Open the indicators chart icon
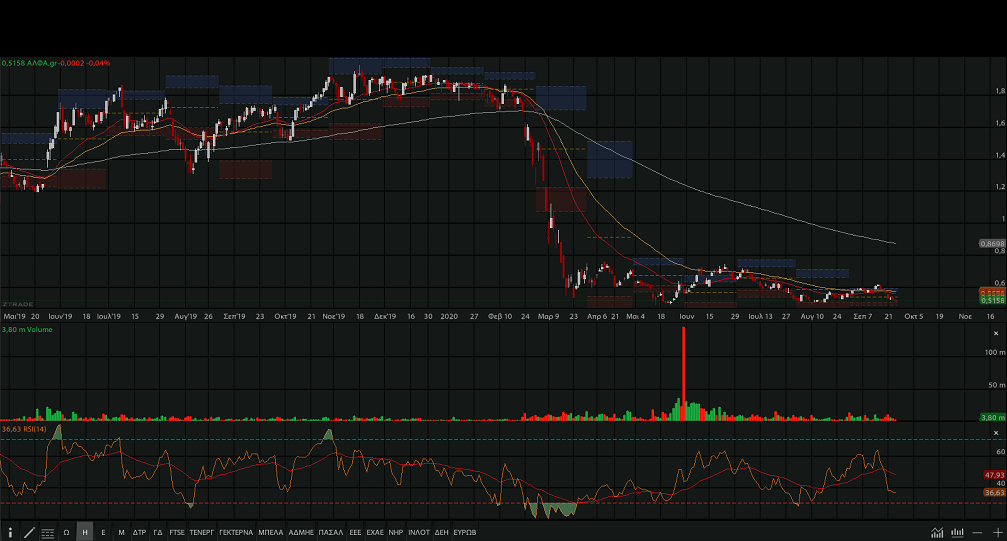The width and height of the screenshot is (1007, 541). 937,532
